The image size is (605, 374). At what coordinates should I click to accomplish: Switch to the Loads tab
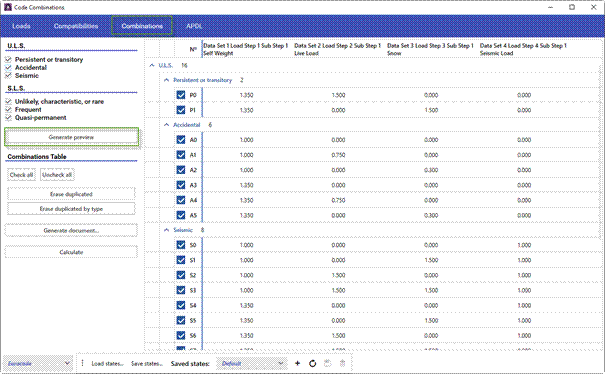click(21, 26)
